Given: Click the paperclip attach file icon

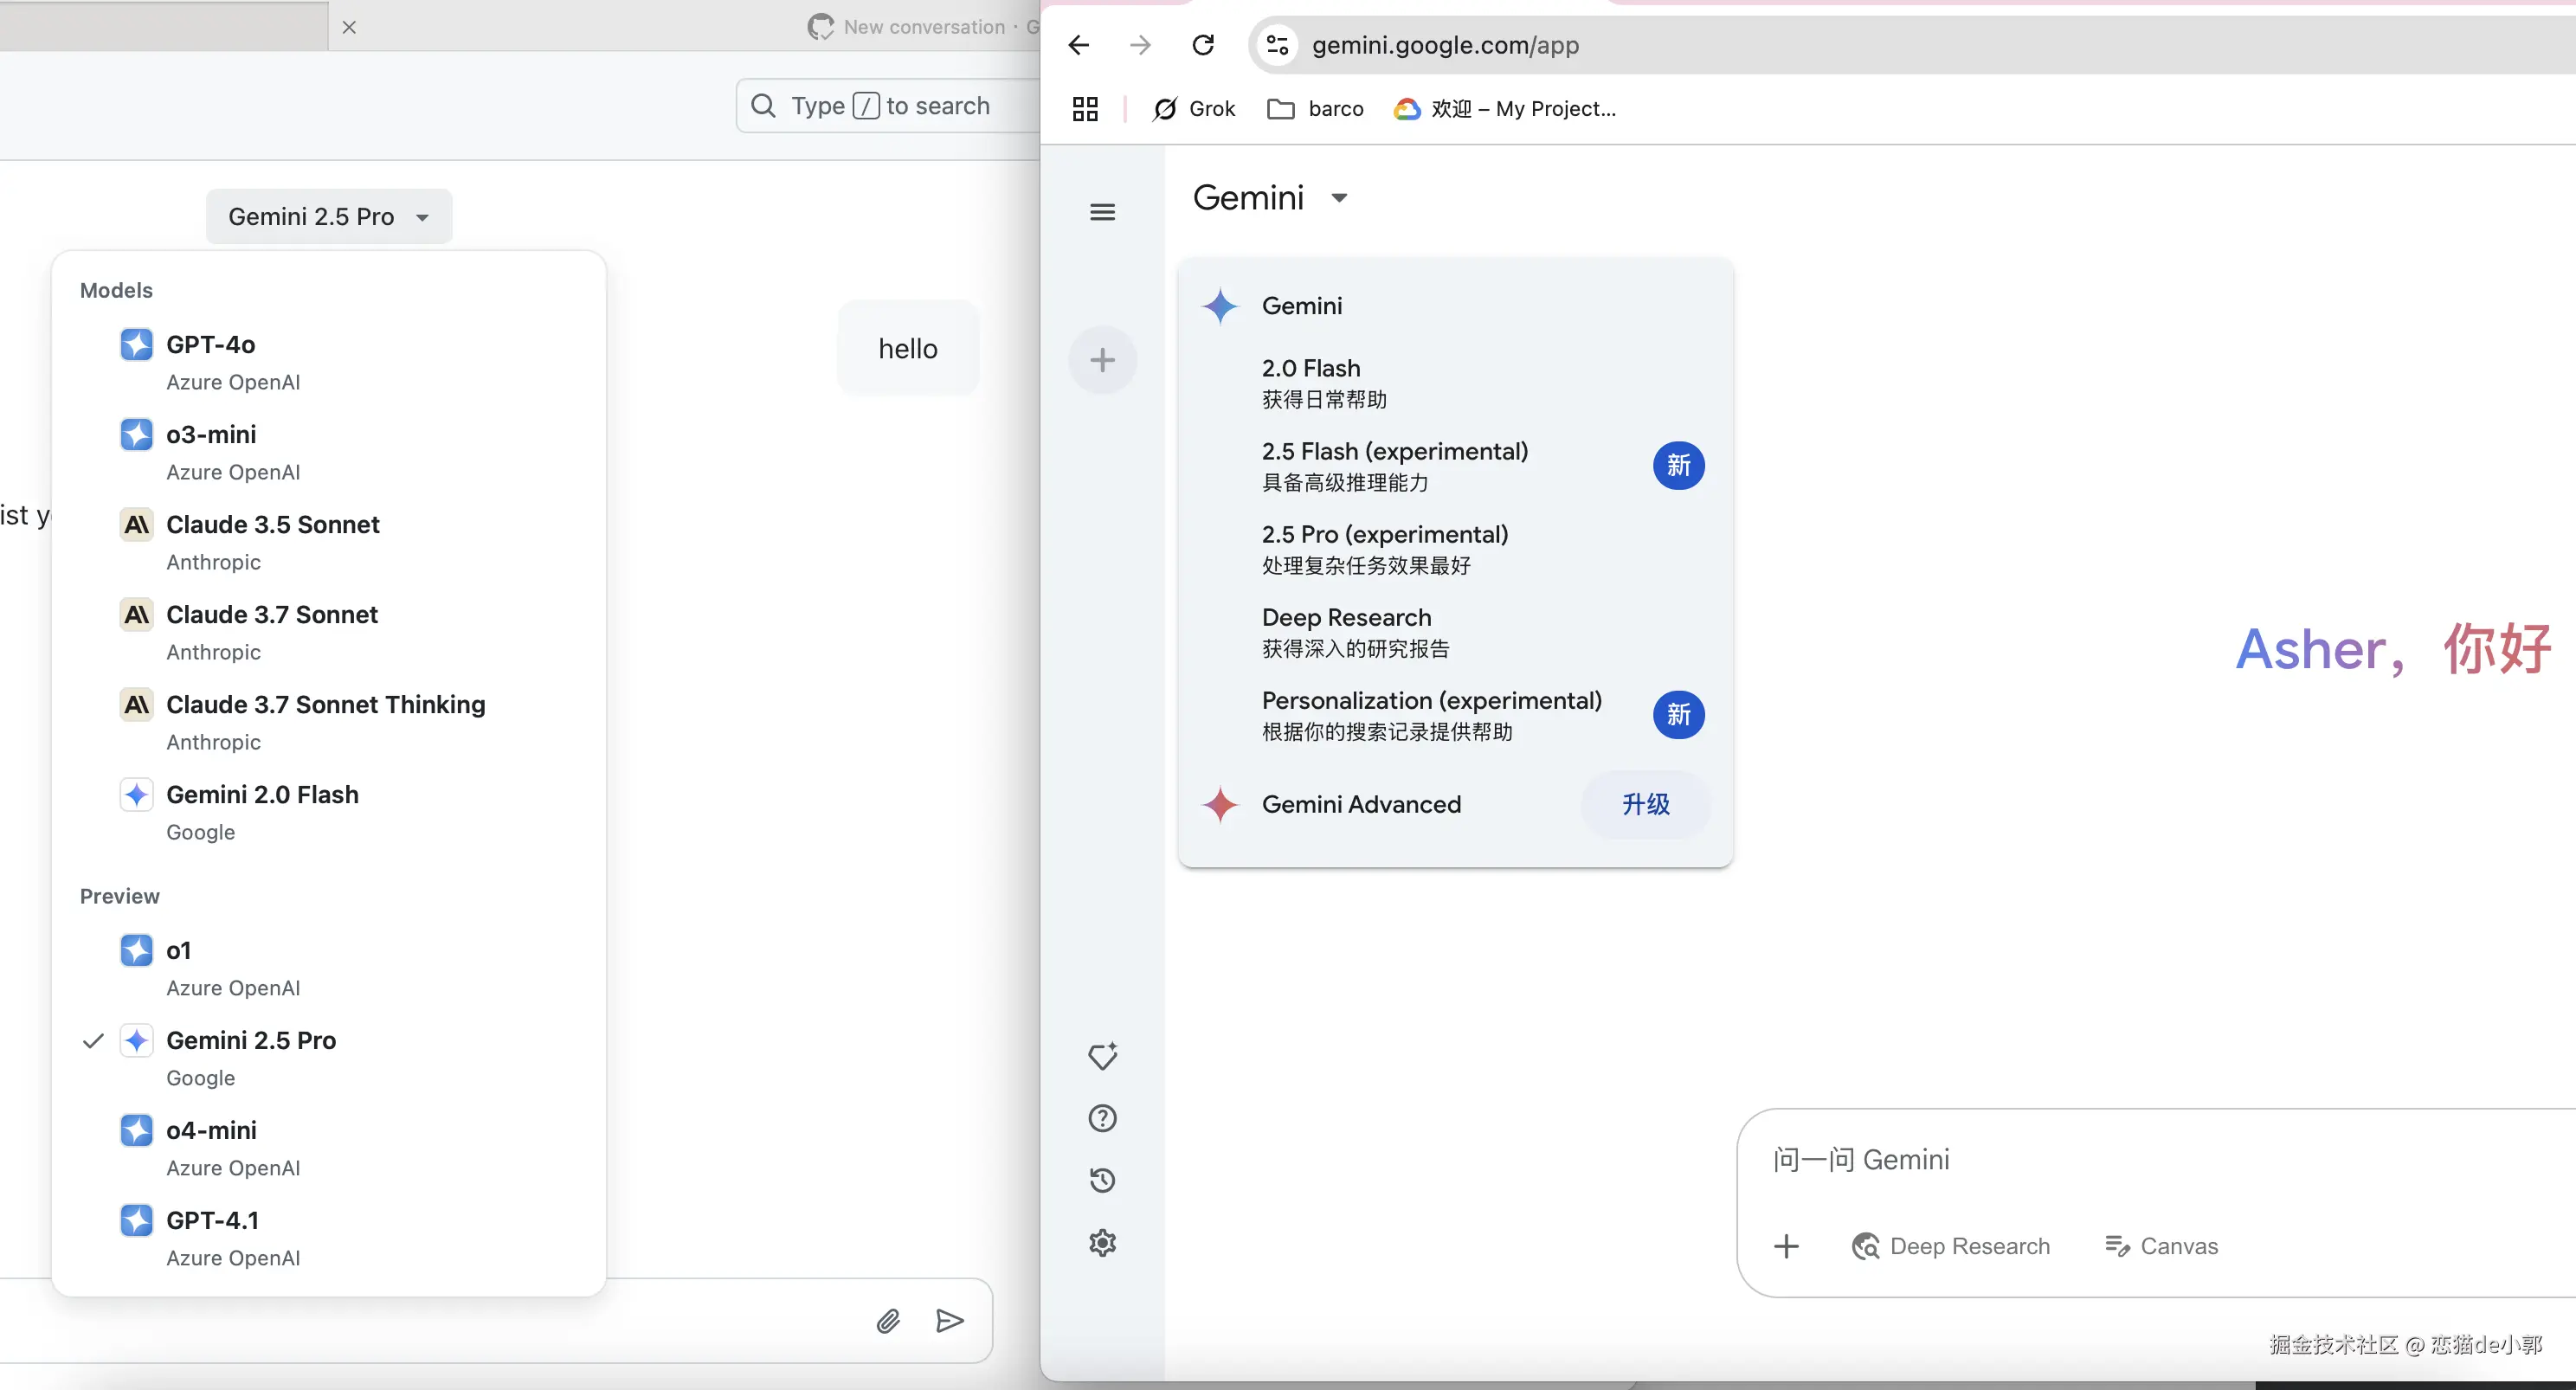Looking at the screenshot, I should pyautogui.click(x=888, y=1321).
